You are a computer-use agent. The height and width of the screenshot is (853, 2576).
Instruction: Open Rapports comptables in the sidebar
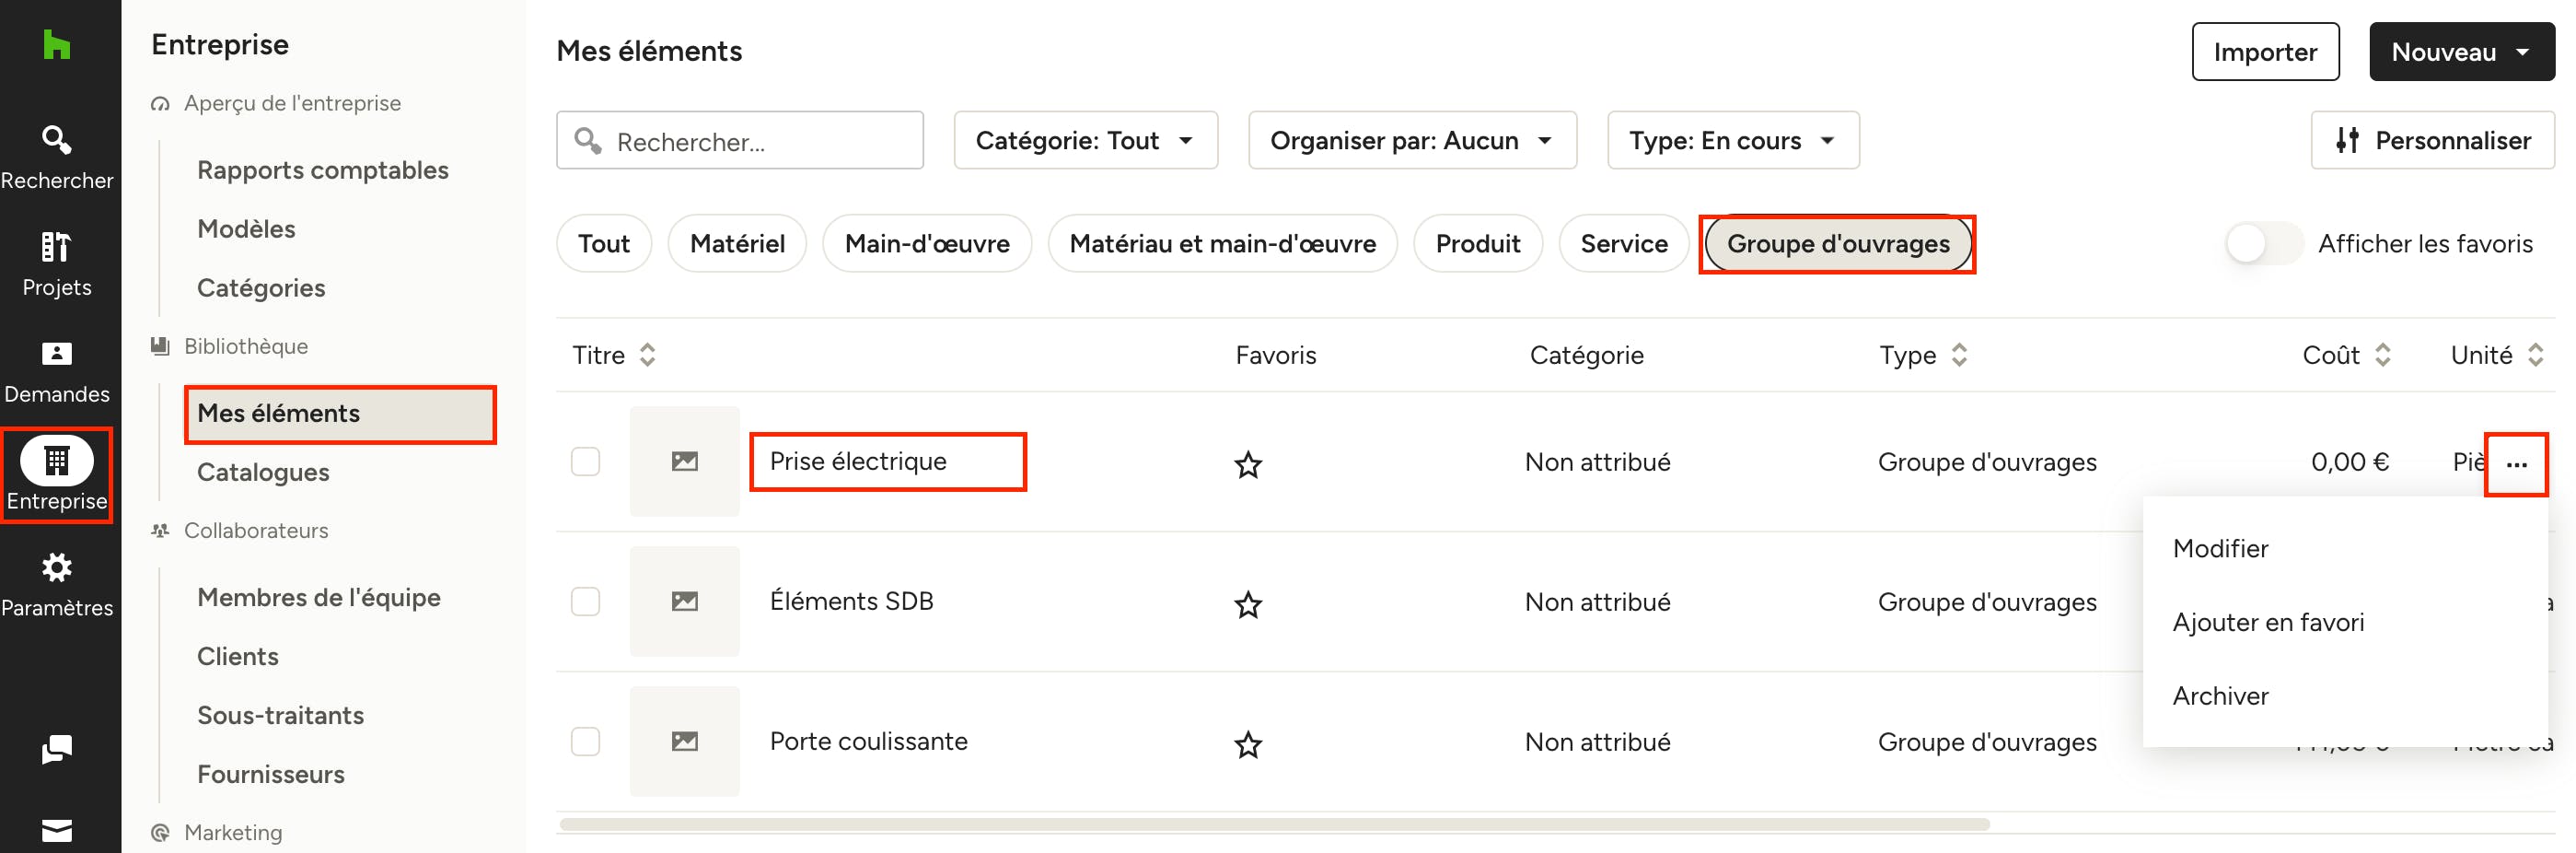(323, 170)
